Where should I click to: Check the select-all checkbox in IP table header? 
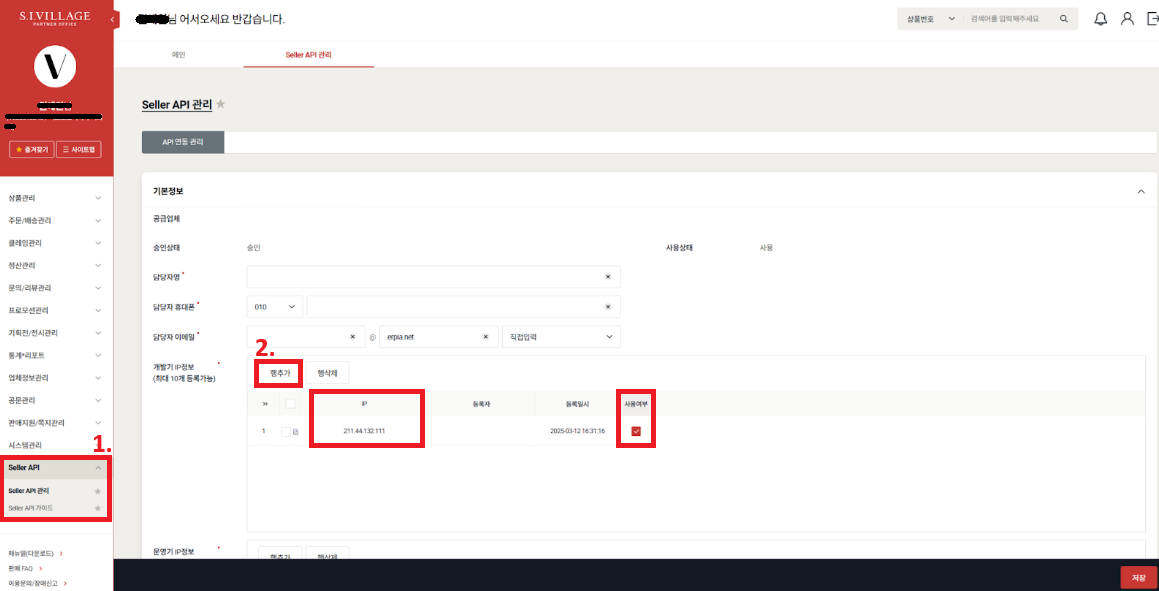point(291,404)
